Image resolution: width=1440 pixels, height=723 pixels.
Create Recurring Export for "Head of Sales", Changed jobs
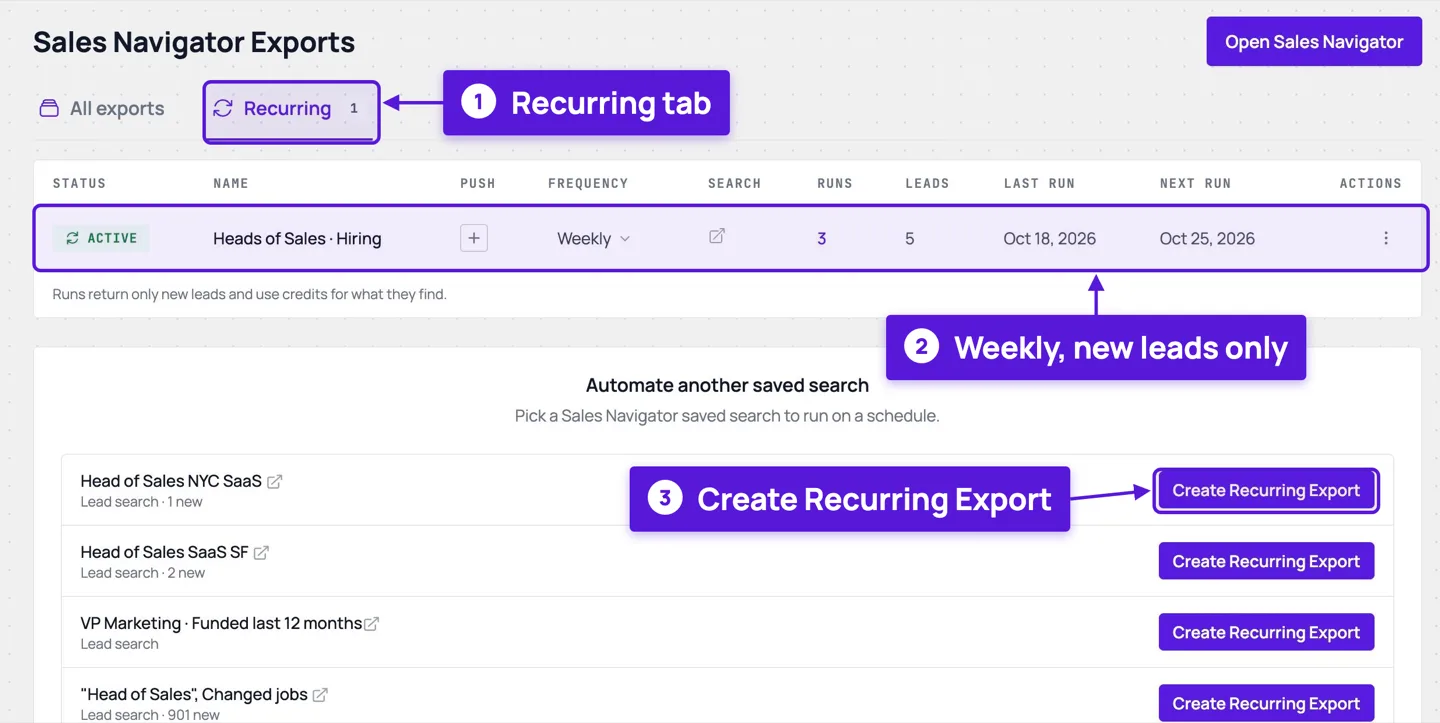point(1266,703)
